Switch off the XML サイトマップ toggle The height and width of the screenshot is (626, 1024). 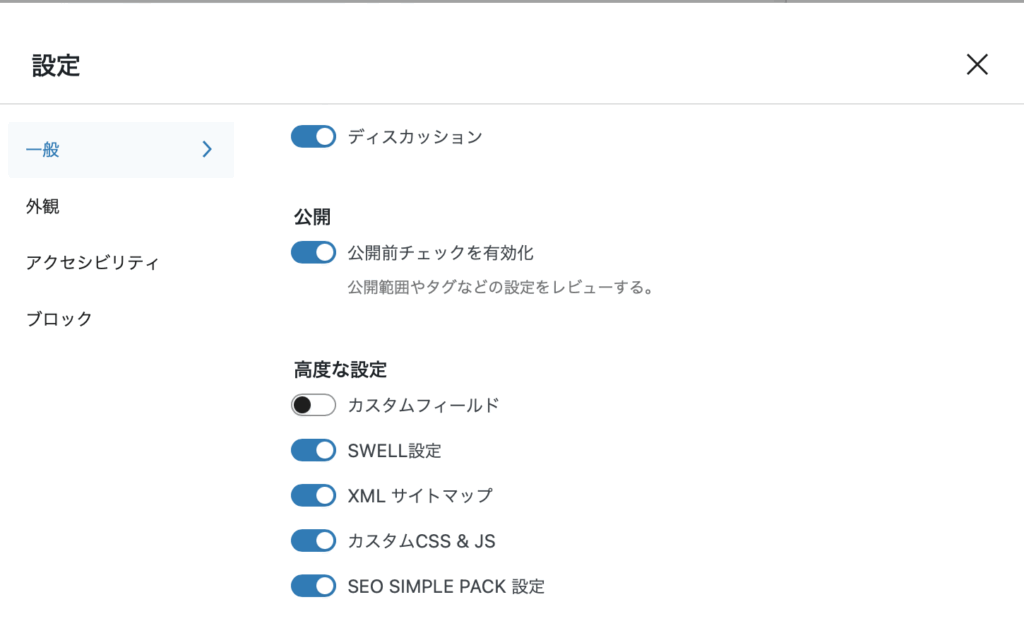click(313, 495)
